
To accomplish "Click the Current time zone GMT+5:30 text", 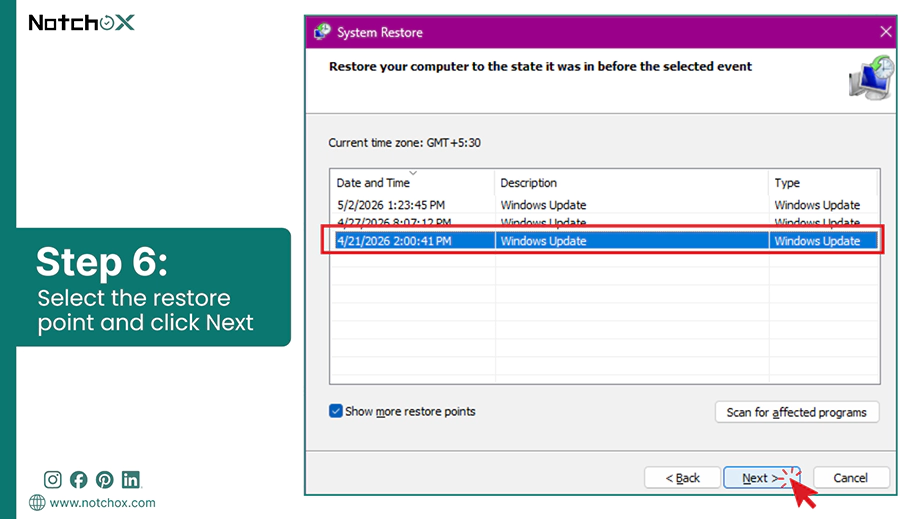I will 404,143.
